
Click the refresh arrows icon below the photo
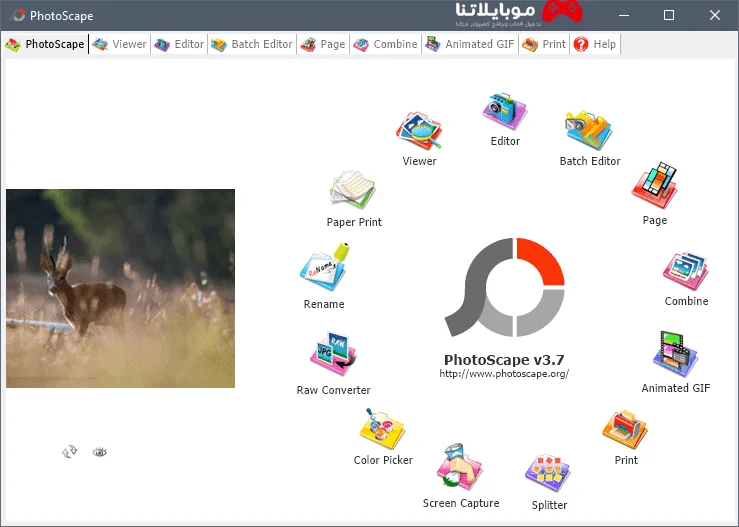[69, 452]
